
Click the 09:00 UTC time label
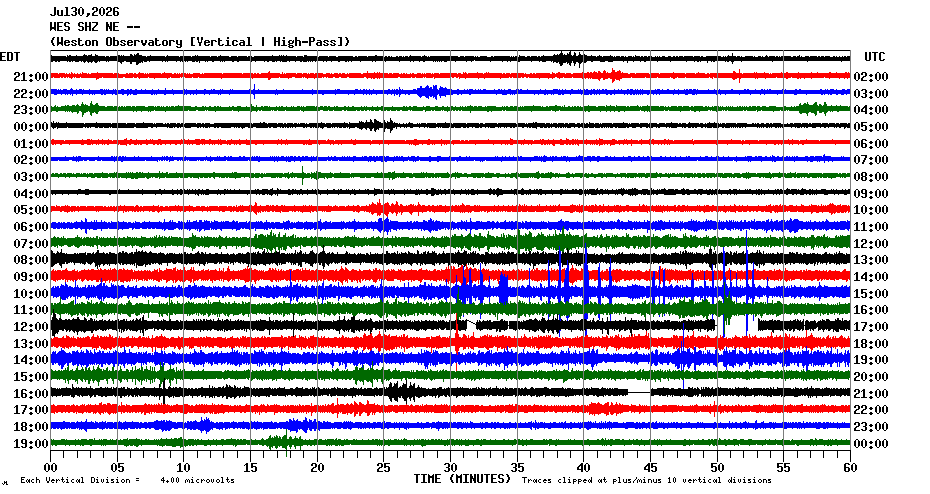(871, 193)
